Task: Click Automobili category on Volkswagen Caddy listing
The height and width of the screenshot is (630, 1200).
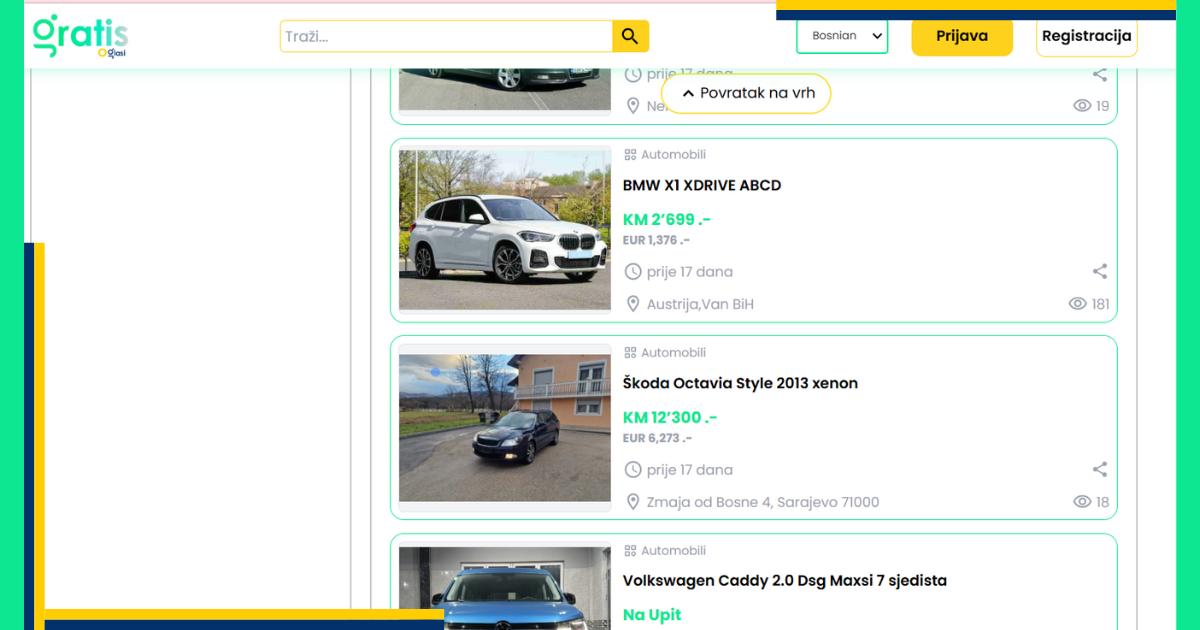Action: coord(673,551)
